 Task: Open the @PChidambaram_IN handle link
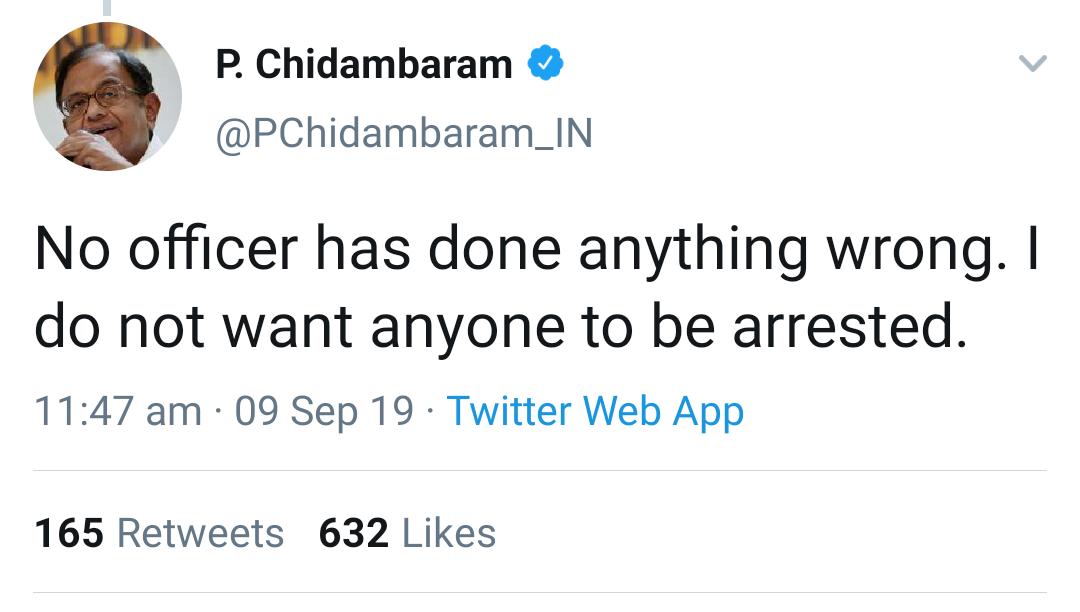[404, 133]
